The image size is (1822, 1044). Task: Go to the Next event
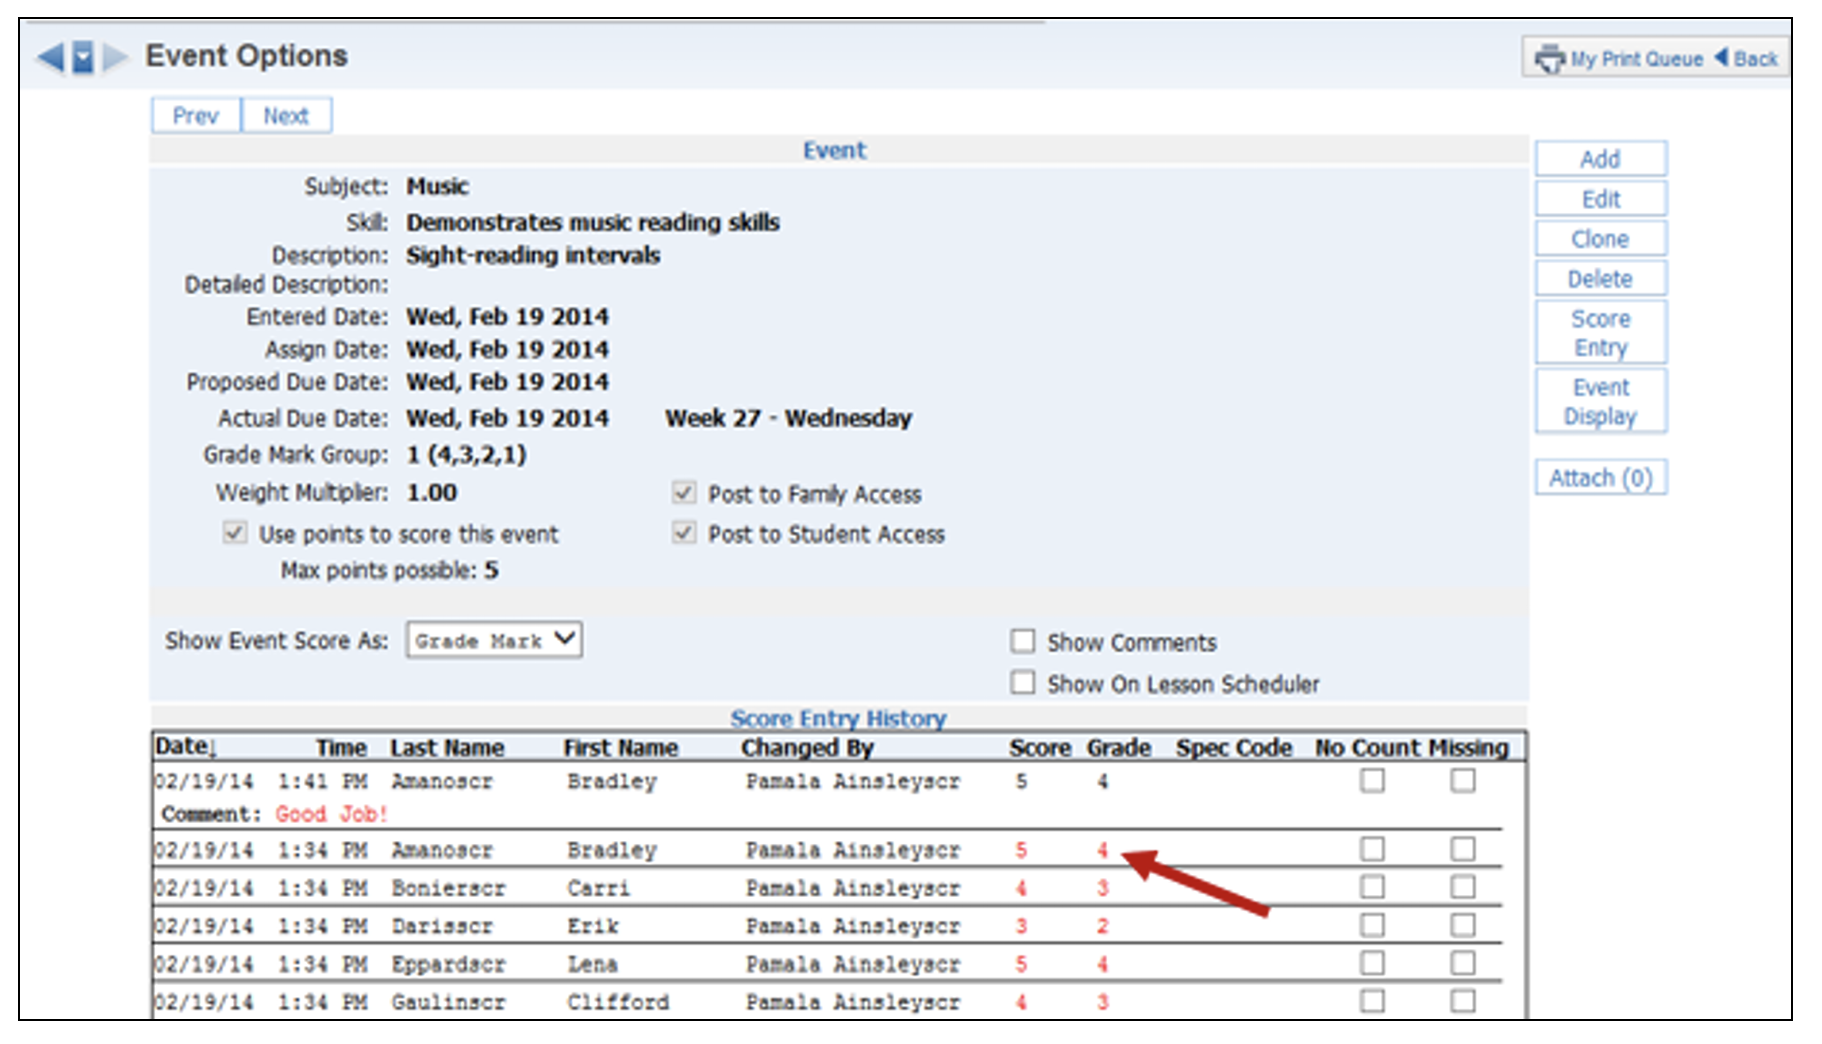tap(286, 116)
